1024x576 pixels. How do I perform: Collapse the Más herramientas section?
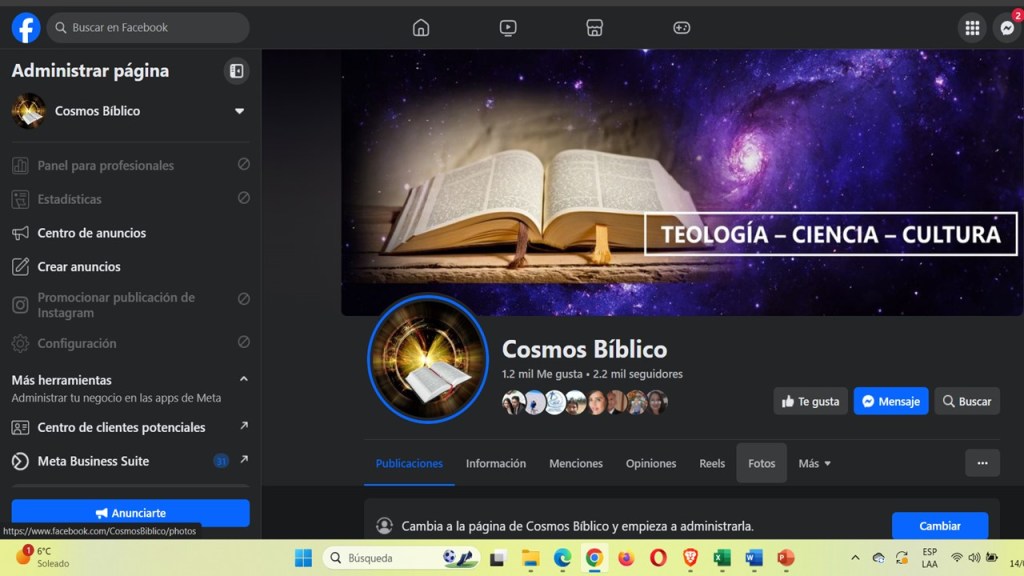[x=243, y=380]
